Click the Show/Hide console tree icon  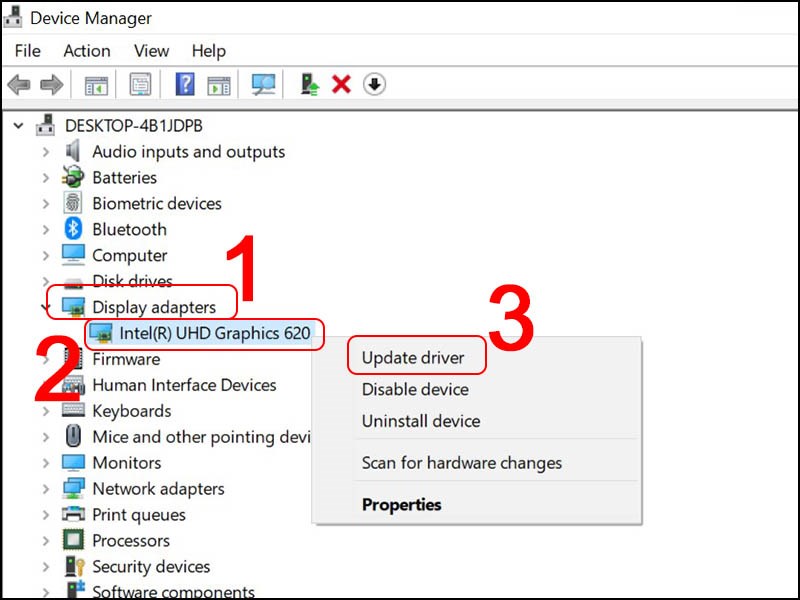(x=96, y=85)
